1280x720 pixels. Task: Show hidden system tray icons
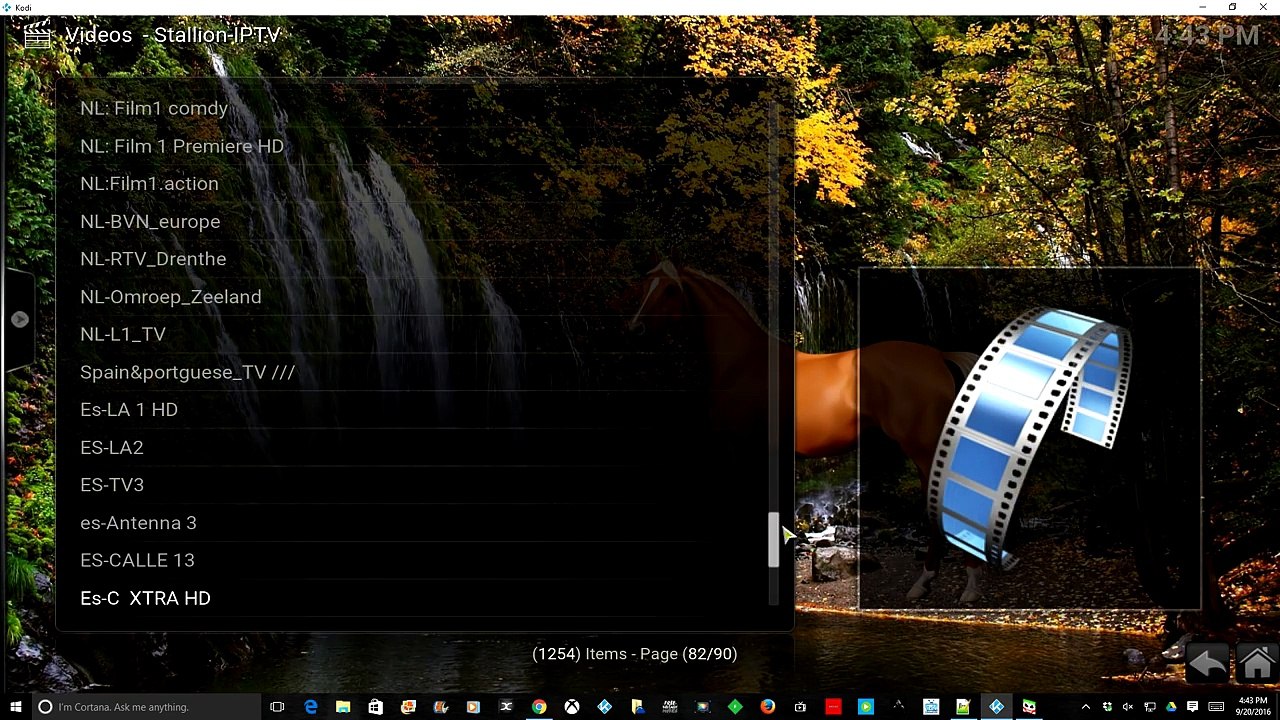coord(1086,707)
